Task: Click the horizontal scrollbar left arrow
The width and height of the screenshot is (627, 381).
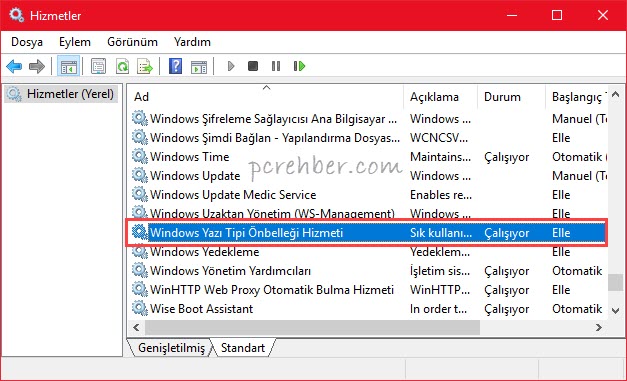Action: [136, 327]
